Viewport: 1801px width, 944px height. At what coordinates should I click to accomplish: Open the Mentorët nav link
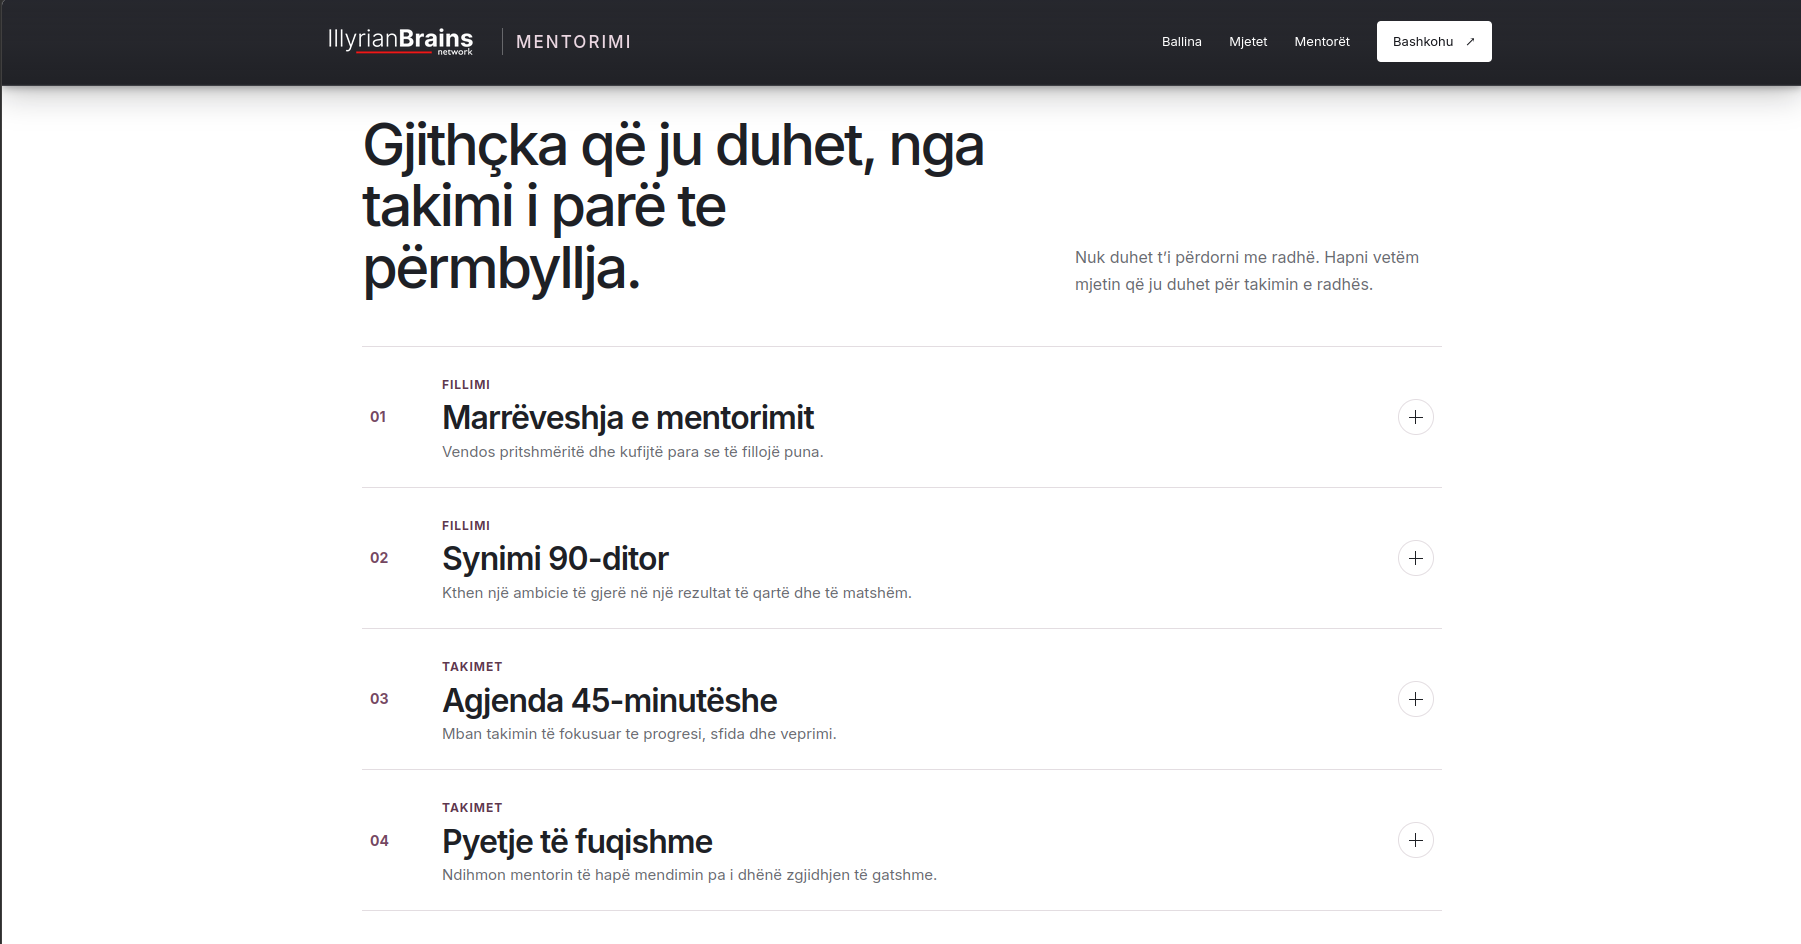[1322, 42]
